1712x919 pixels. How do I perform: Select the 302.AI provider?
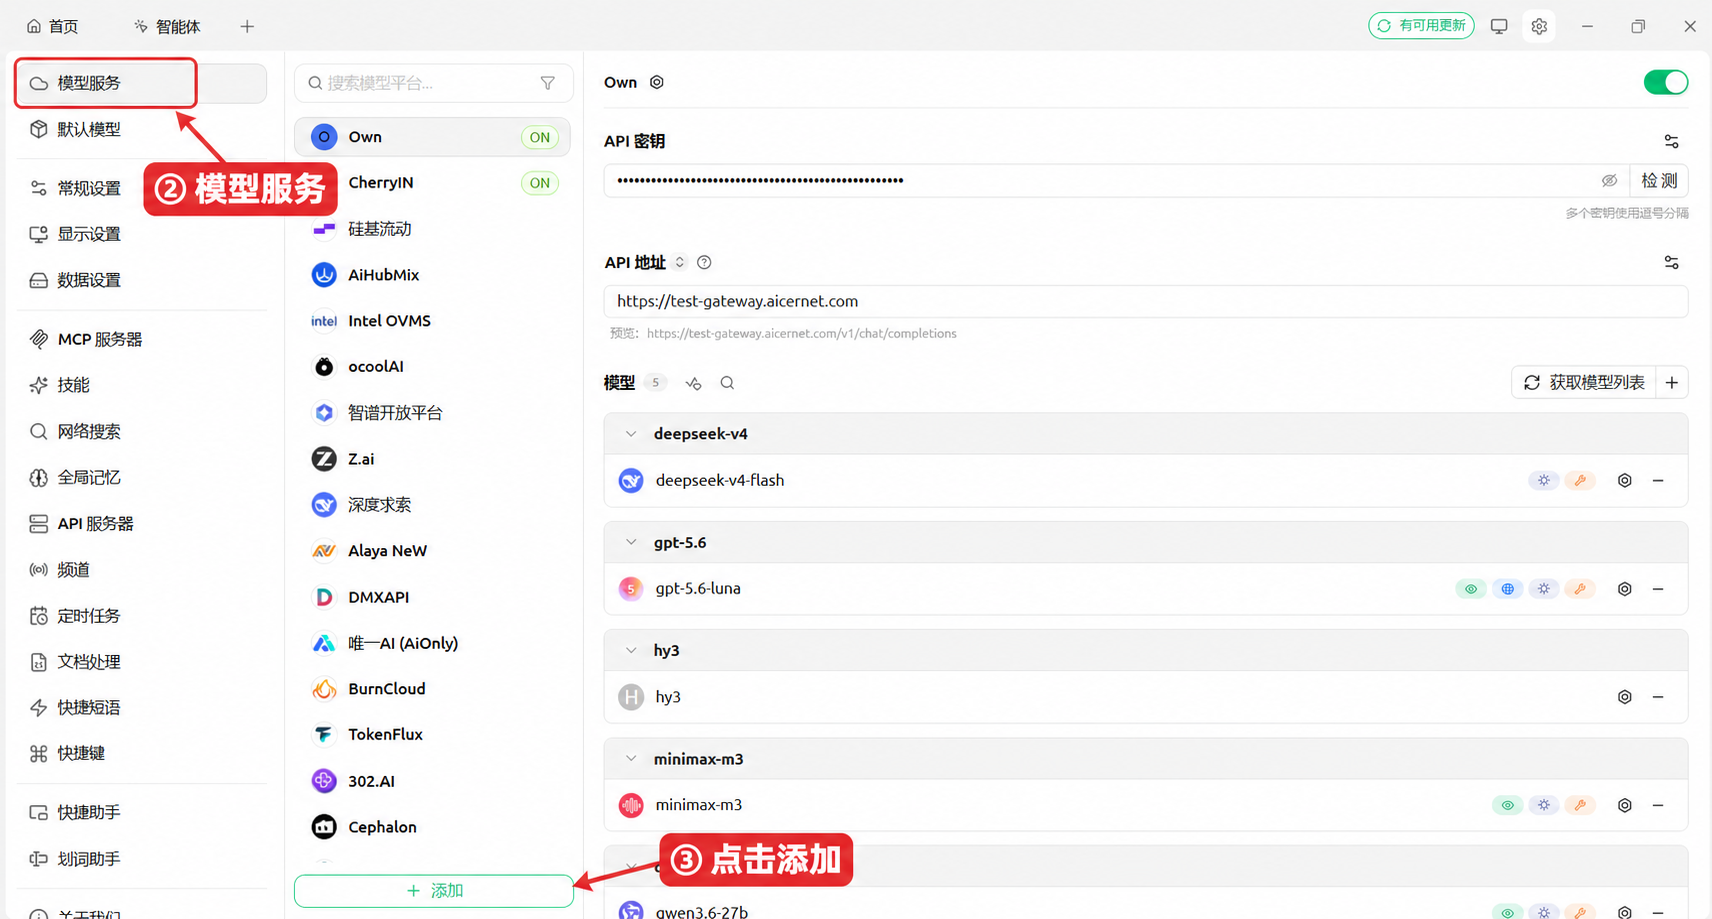(x=432, y=781)
